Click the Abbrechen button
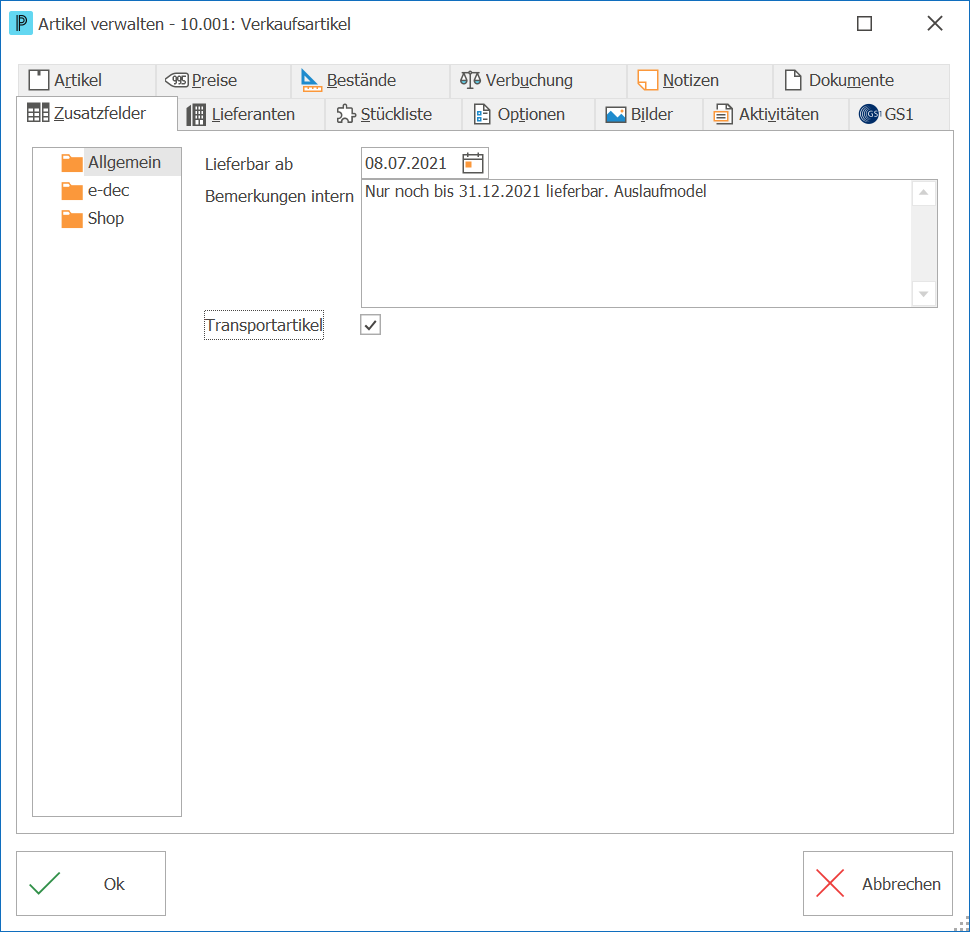The image size is (970, 932). point(877,883)
